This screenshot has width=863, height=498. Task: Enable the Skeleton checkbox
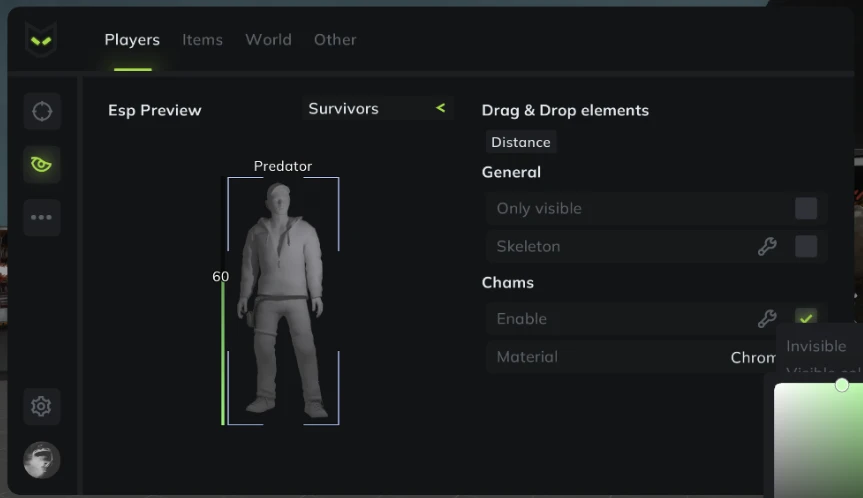tap(806, 246)
